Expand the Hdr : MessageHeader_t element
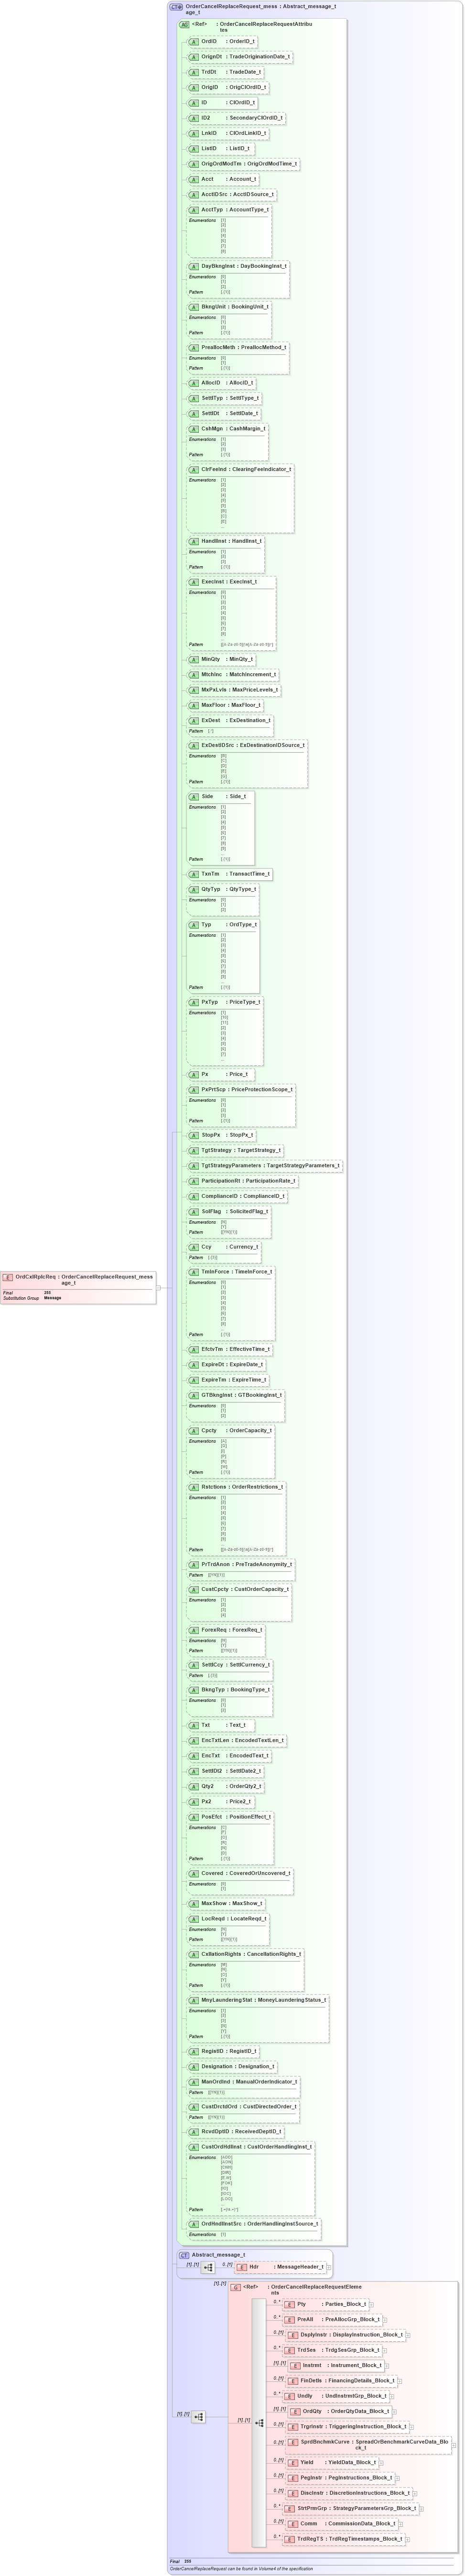 coord(329,2267)
